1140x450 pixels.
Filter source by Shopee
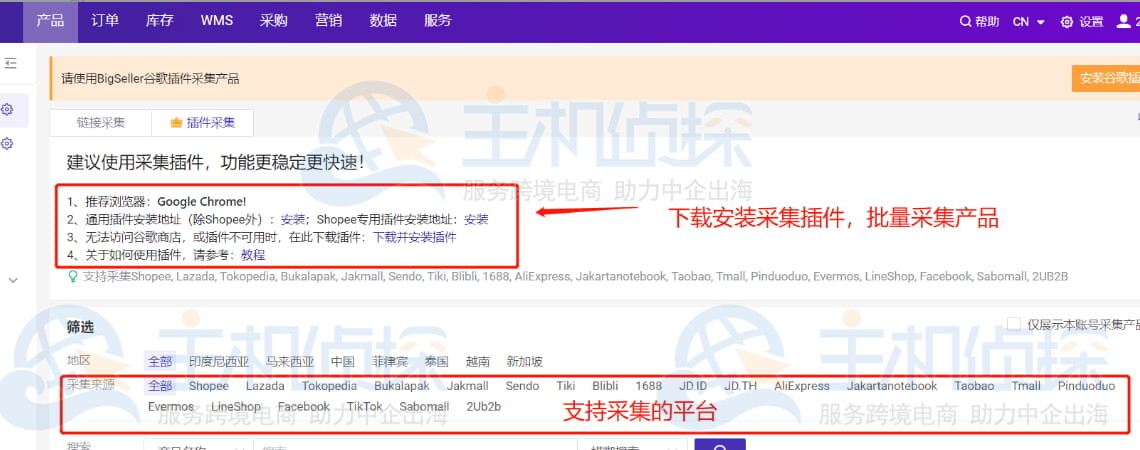pyautogui.click(x=209, y=386)
